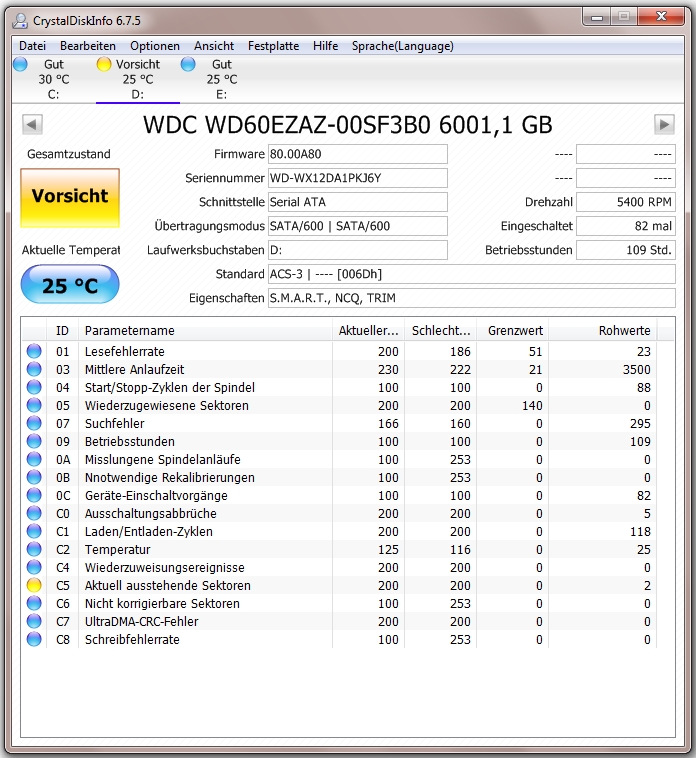Click the Standard field ACS-3
Viewport: 696px width, 758px height.
click(x=472, y=274)
